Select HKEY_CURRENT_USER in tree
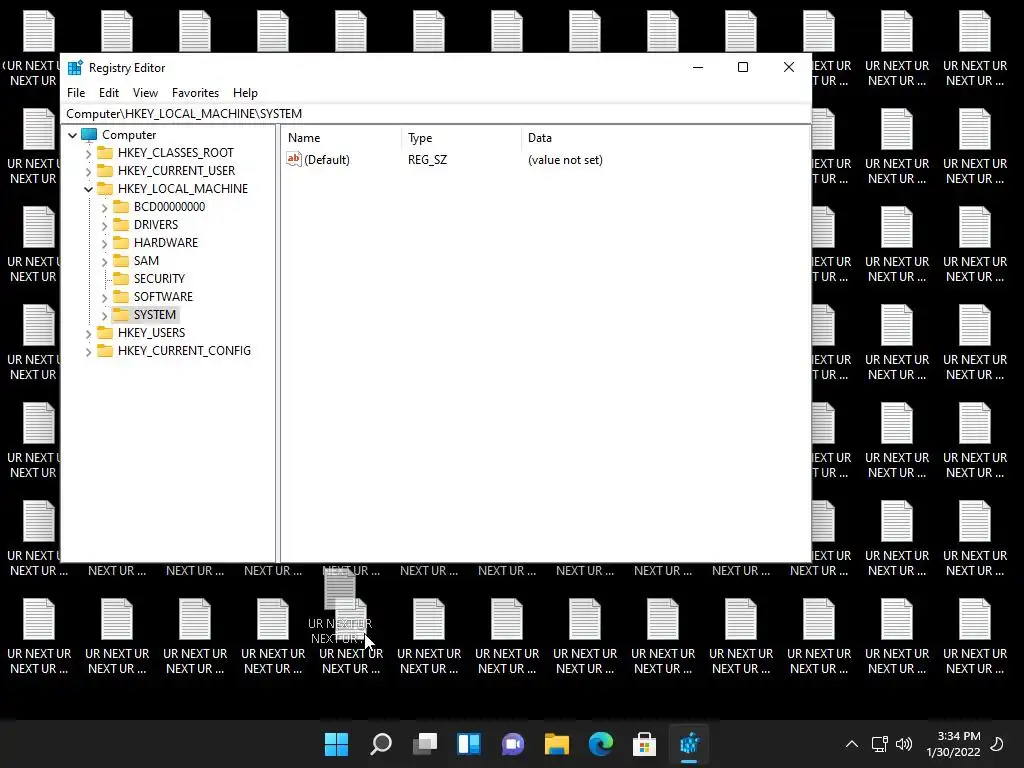1024x768 pixels. (x=176, y=170)
